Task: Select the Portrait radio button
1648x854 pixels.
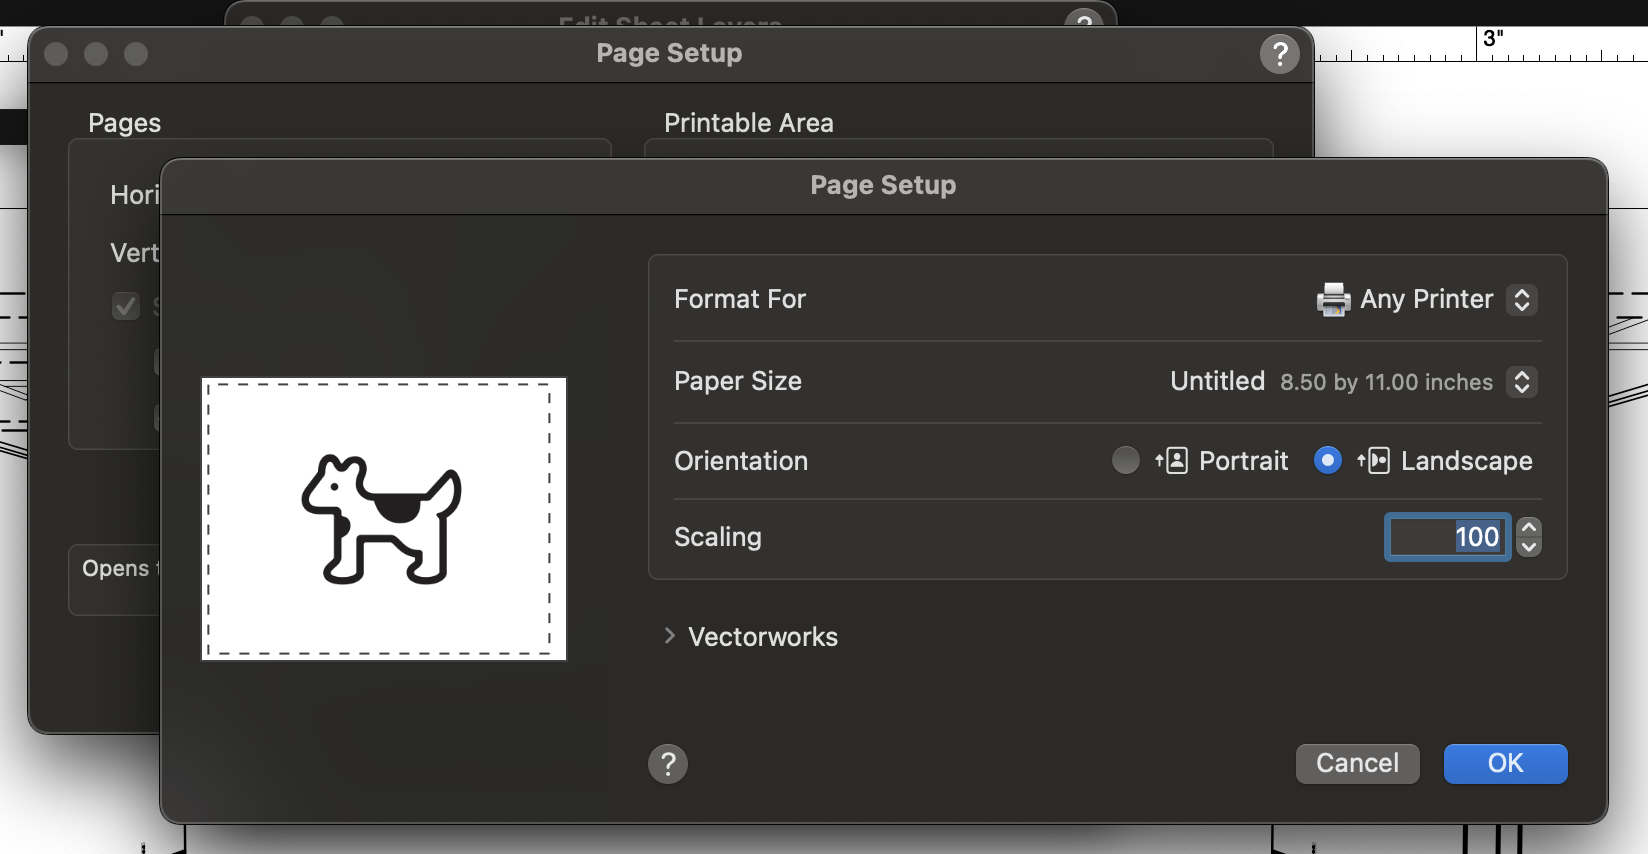Action: pos(1126,460)
